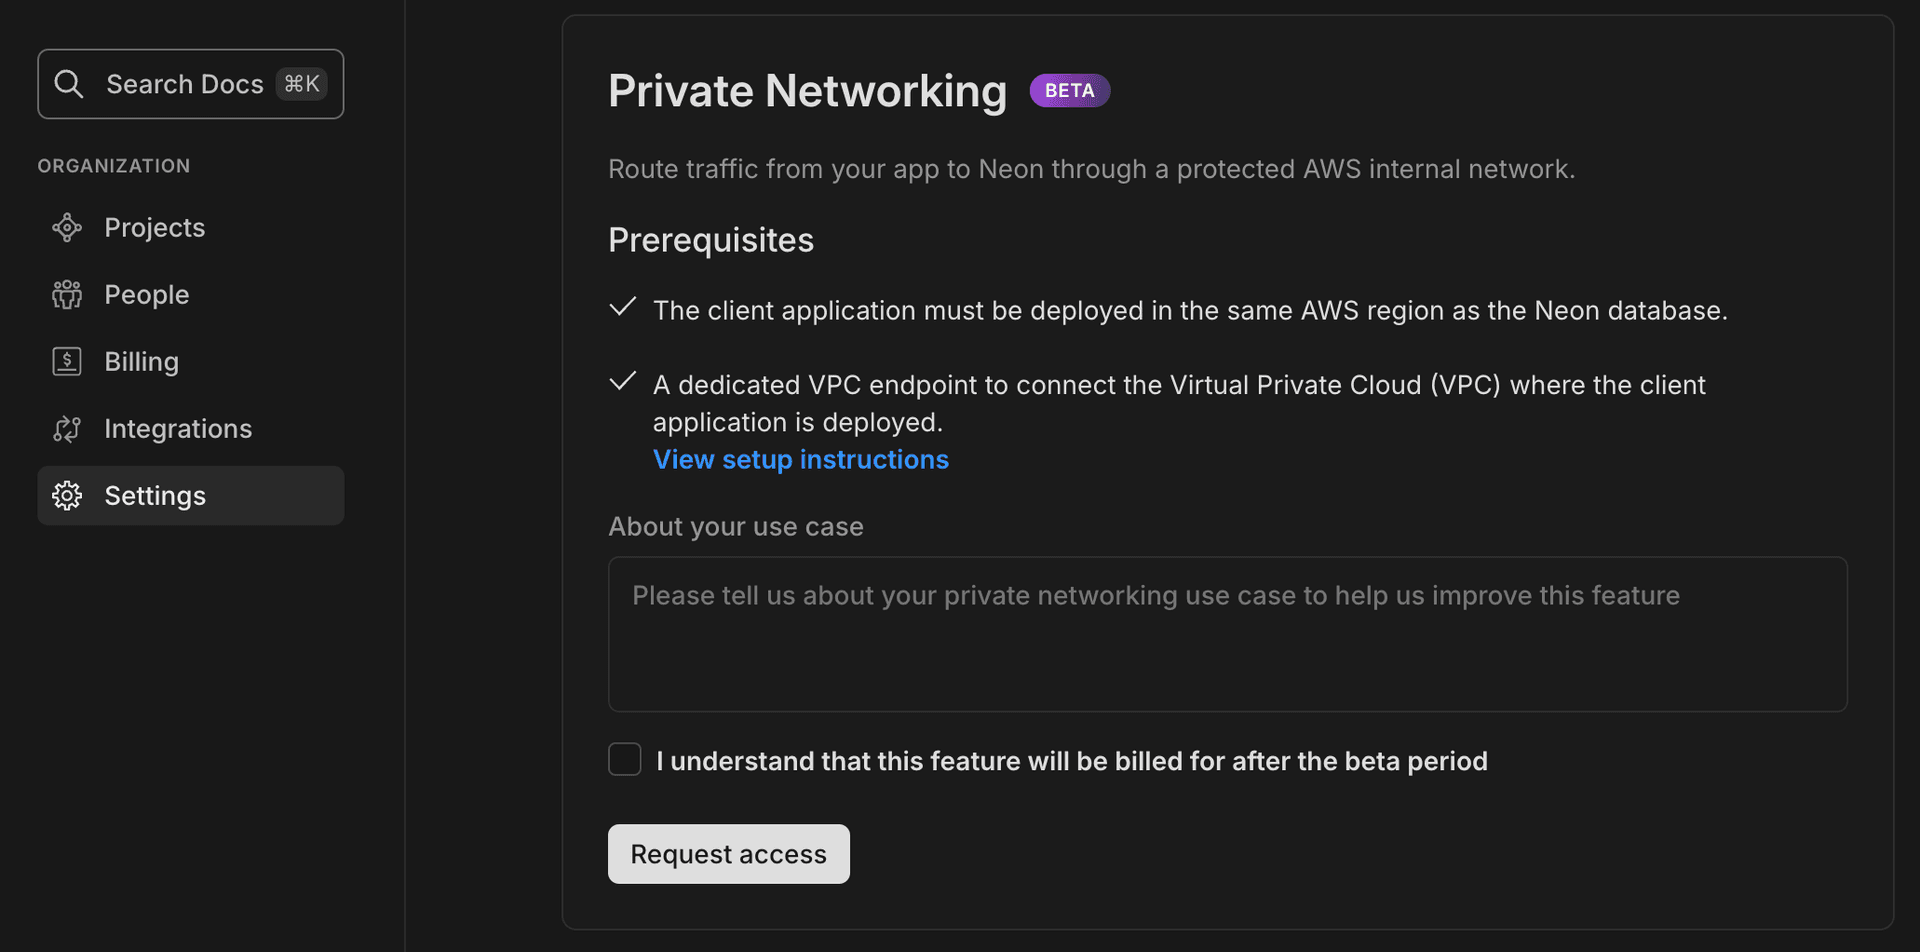This screenshot has height=952, width=1920.
Task: Click the Projects icon in the sidebar
Action: [x=66, y=227]
